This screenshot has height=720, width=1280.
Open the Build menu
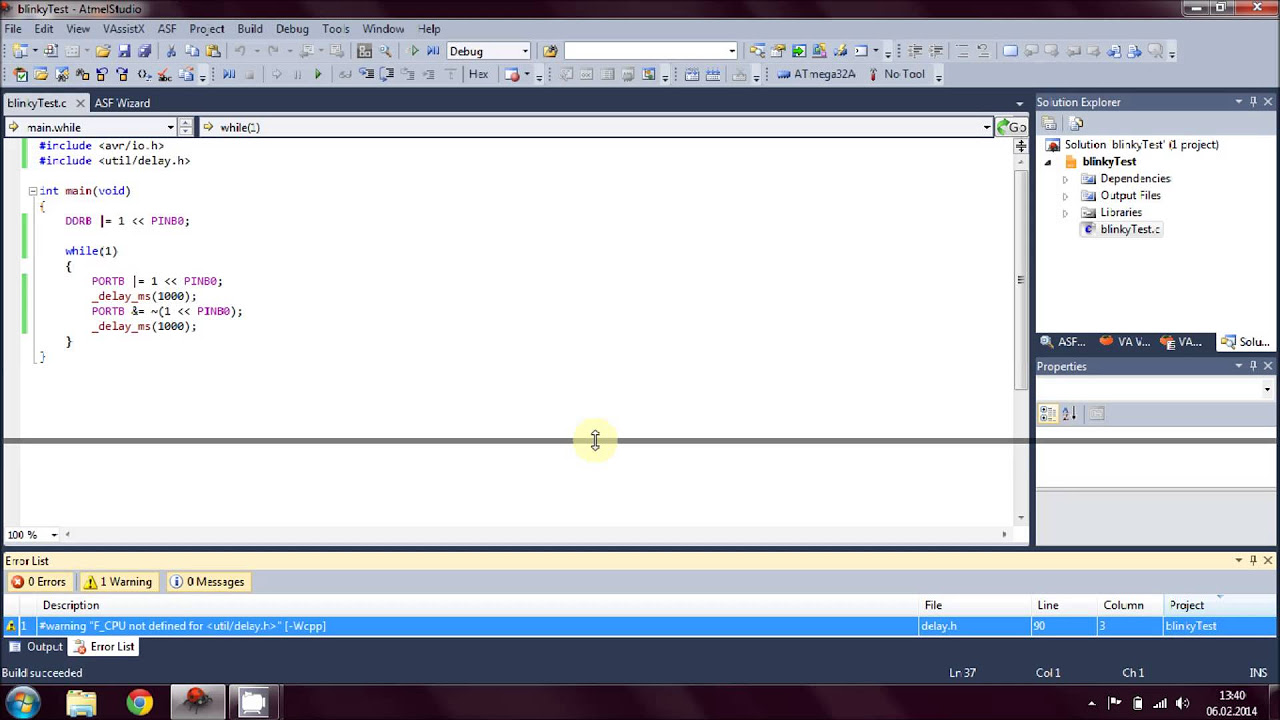250,29
